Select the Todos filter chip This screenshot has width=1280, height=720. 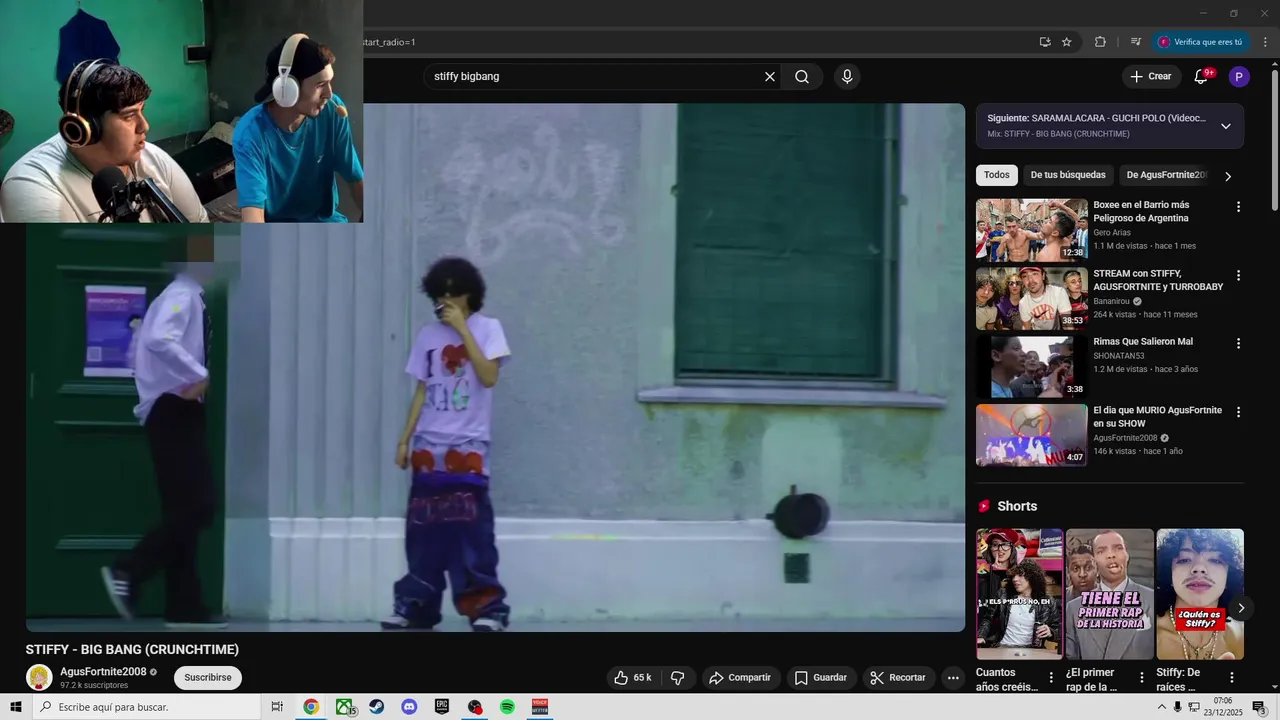click(997, 175)
